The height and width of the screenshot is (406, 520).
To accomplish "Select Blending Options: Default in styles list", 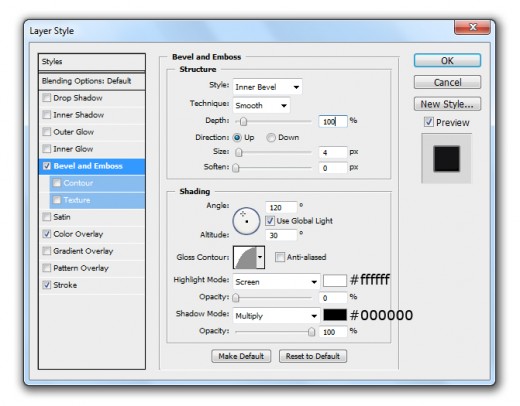I will [x=92, y=81].
